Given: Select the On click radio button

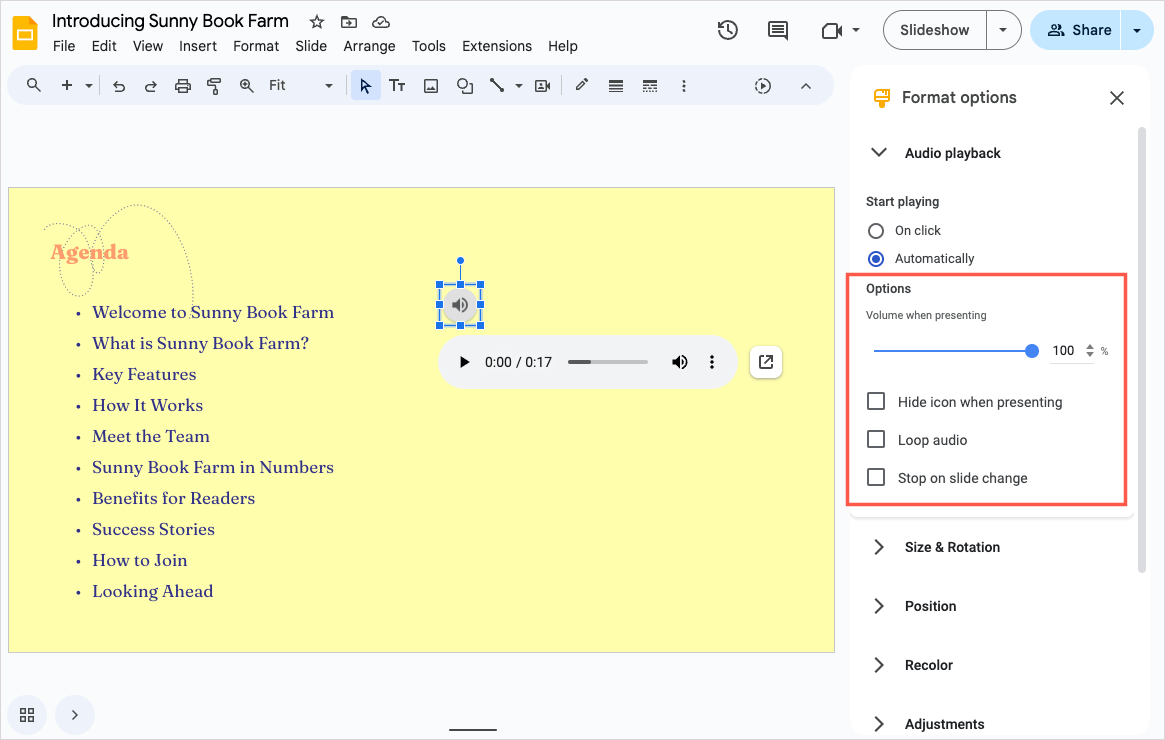Looking at the screenshot, I should (x=876, y=231).
